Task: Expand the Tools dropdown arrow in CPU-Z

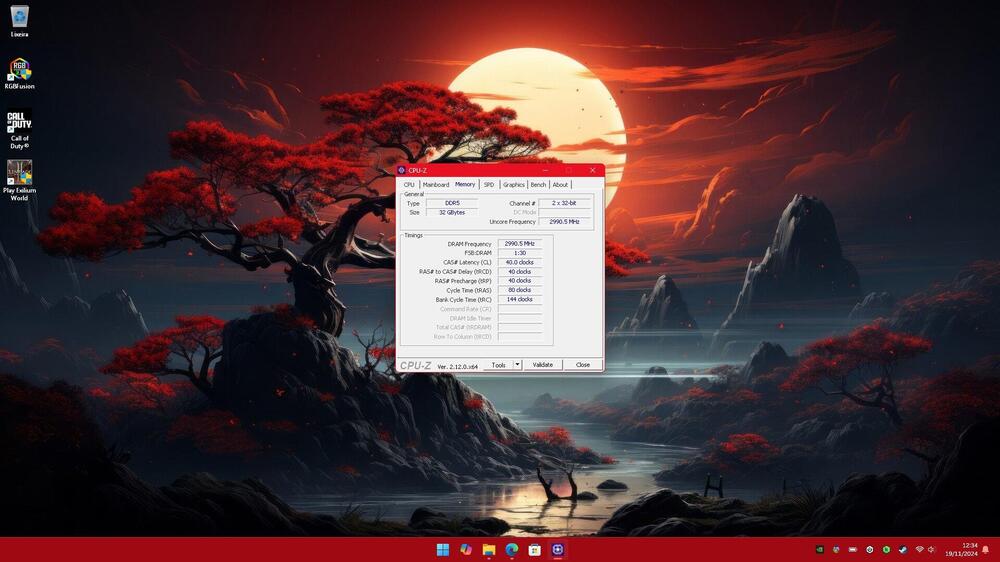Action: [x=517, y=365]
